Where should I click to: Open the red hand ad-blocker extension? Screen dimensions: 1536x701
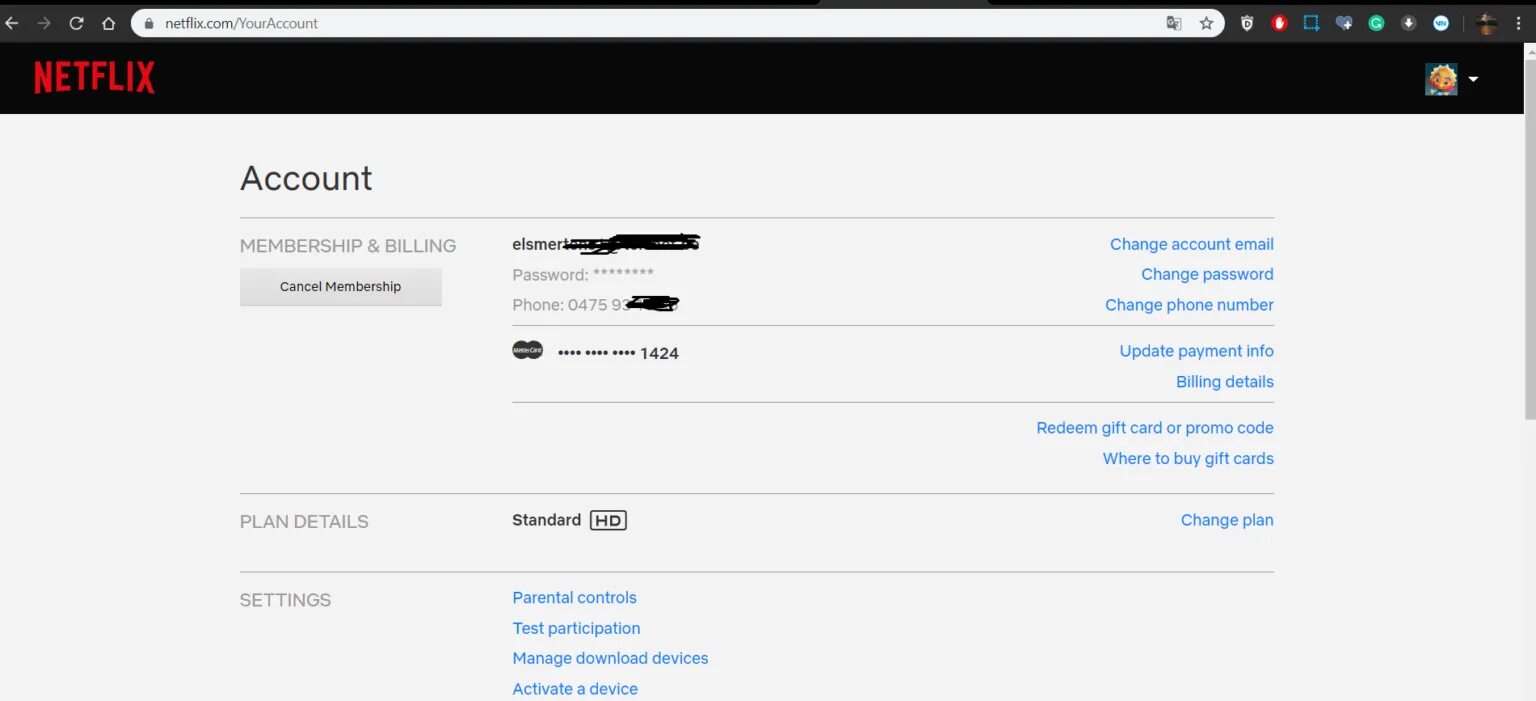coord(1279,23)
